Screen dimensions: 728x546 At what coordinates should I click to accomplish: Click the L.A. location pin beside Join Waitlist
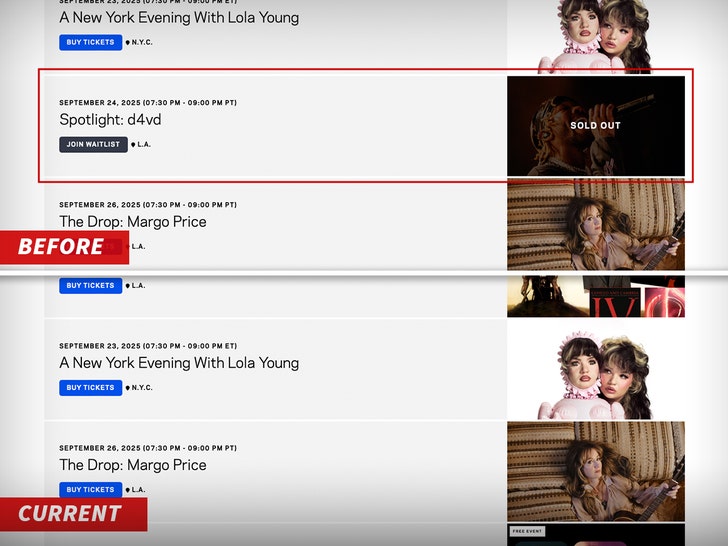141,144
